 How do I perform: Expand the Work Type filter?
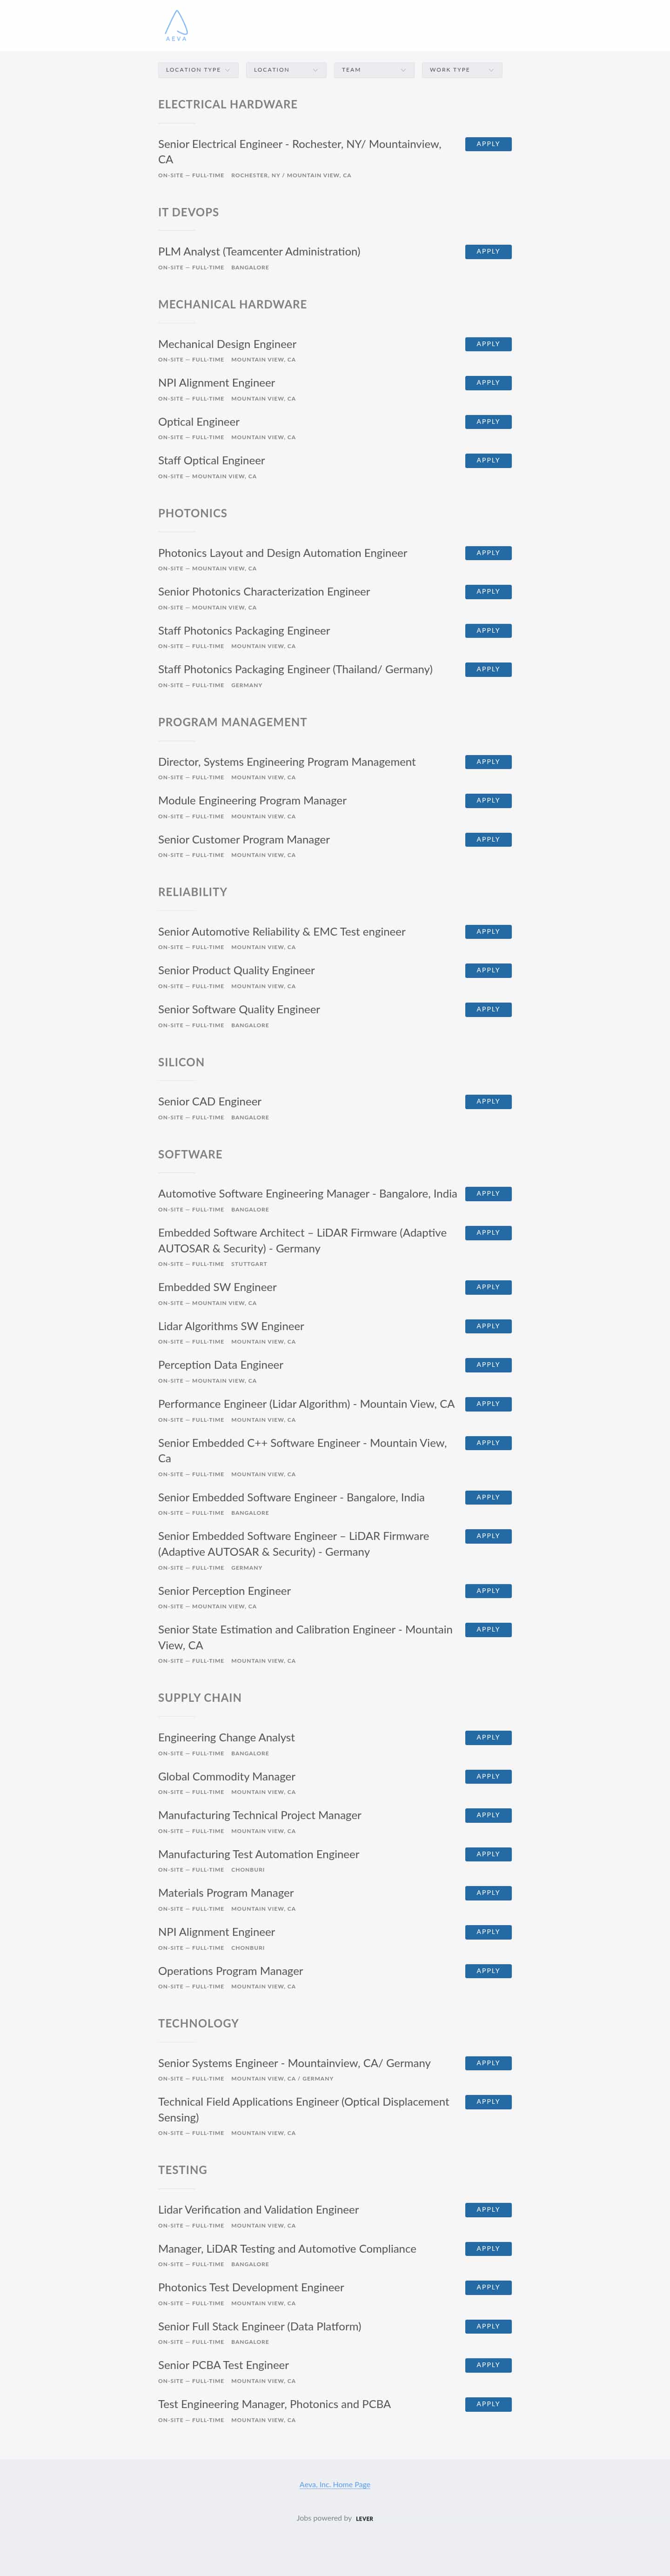(462, 70)
